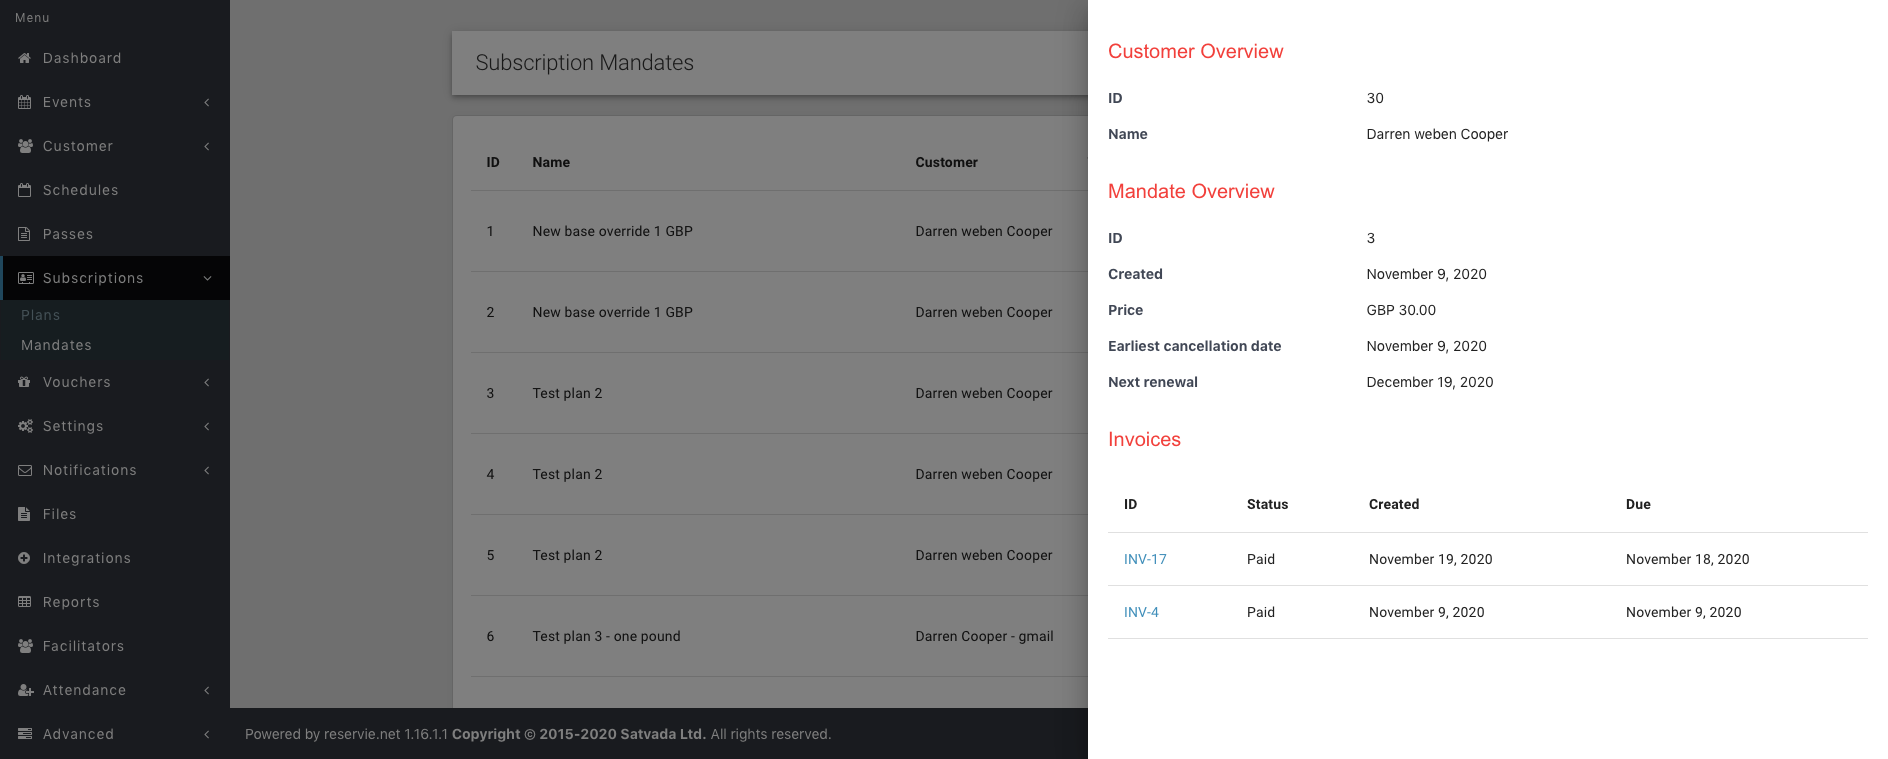Image resolution: width=1888 pixels, height=759 pixels.
Task: Expand the Customer menu chevron
Action: pyautogui.click(x=207, y=146)
